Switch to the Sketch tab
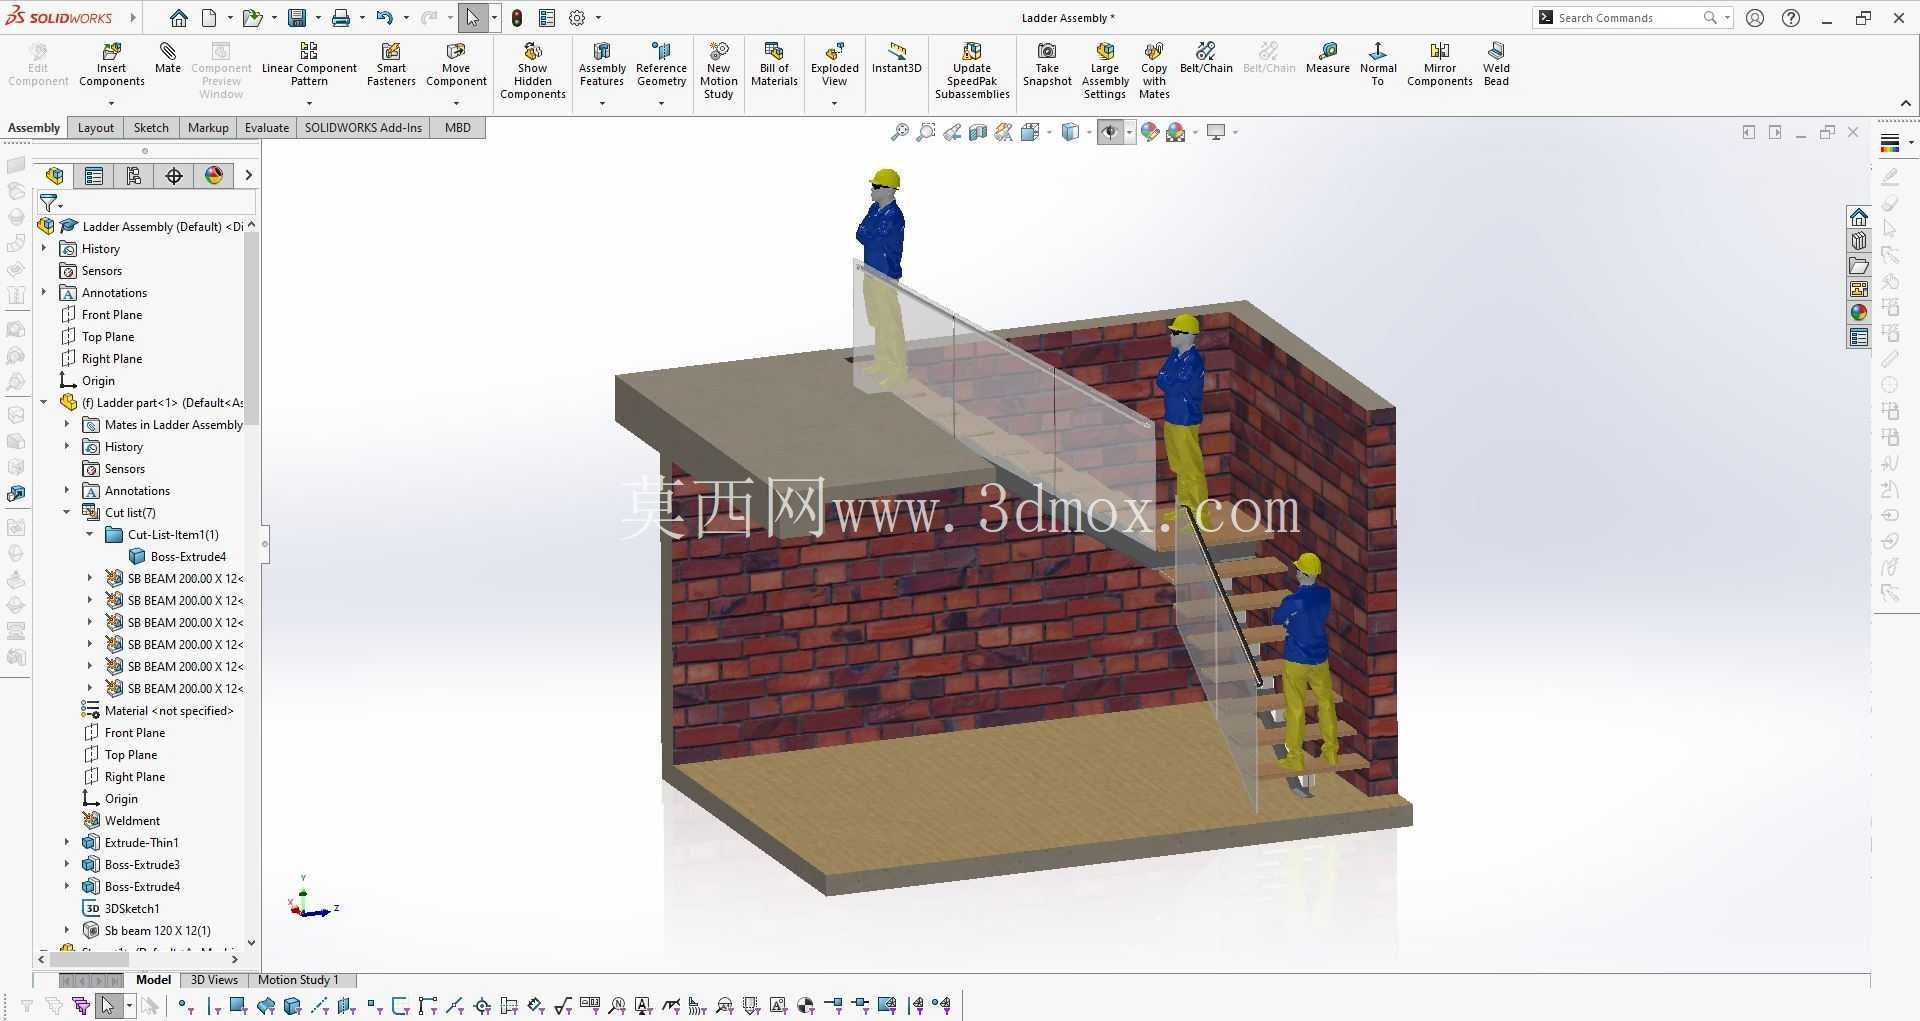 [151, 128]
